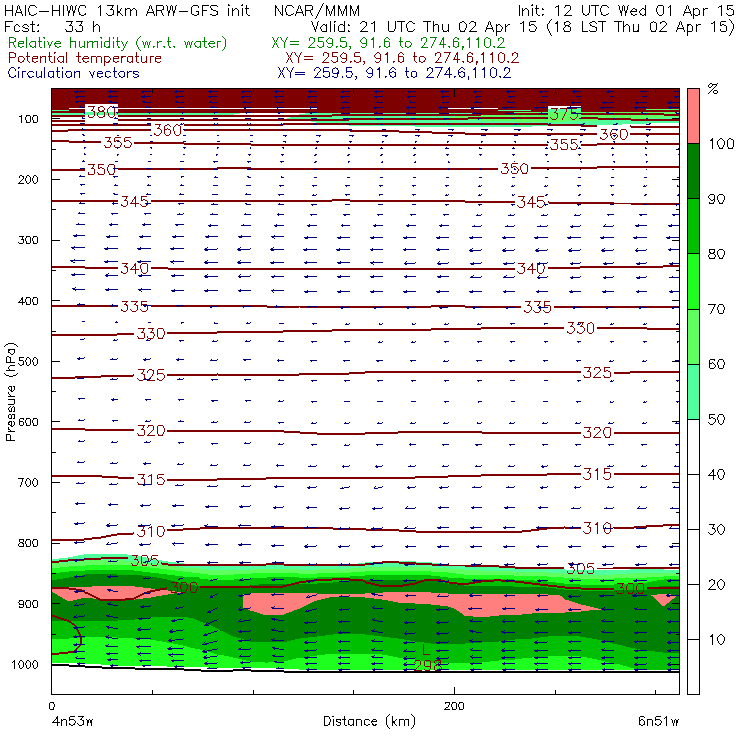
Task: Click the '6n51w' end coordinate label
Action: point(659,721)
